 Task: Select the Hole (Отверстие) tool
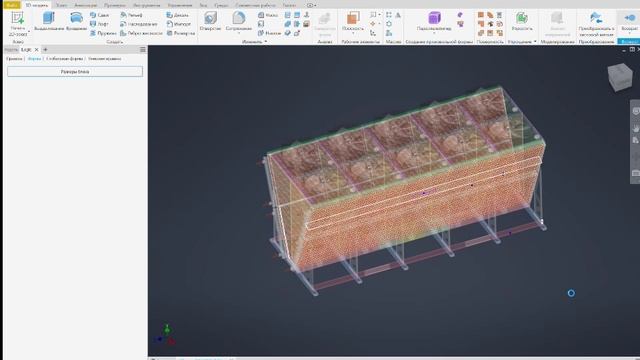point(210,21)
